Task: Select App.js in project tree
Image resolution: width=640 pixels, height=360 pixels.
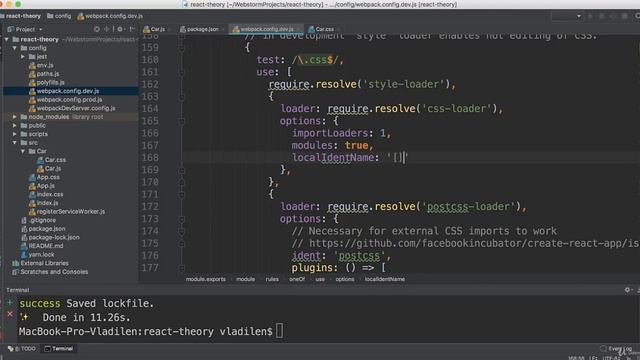Action: click(x=42, y=186)
